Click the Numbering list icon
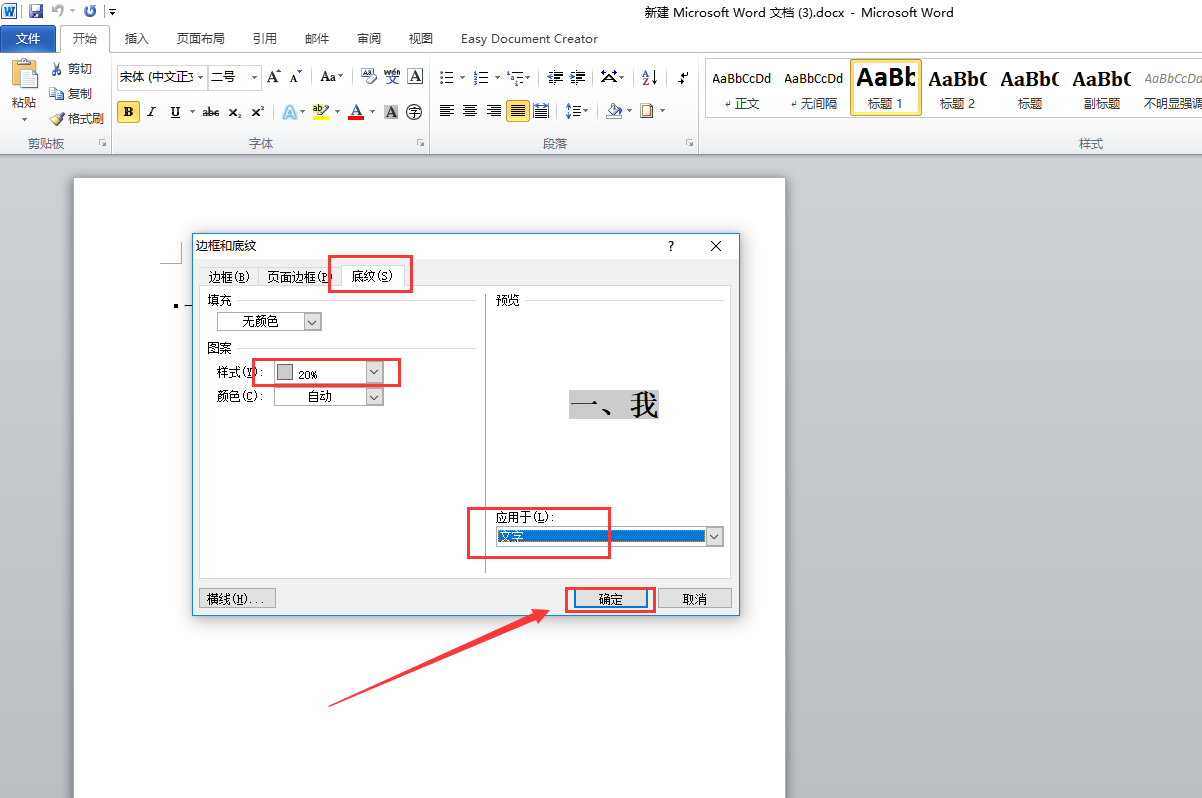The width and height of the screenshot is (1202, 798). point(481,77)
